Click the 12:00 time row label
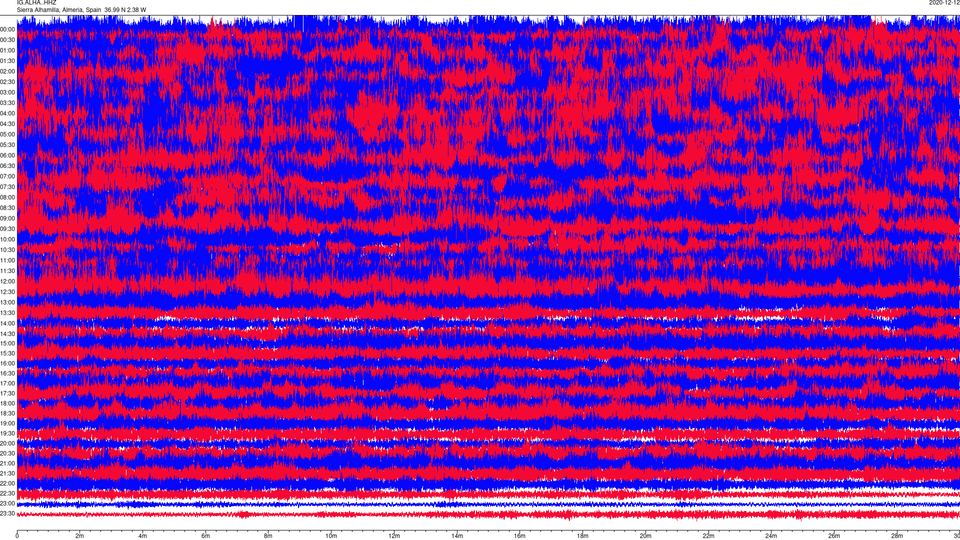 coord(7,282)
